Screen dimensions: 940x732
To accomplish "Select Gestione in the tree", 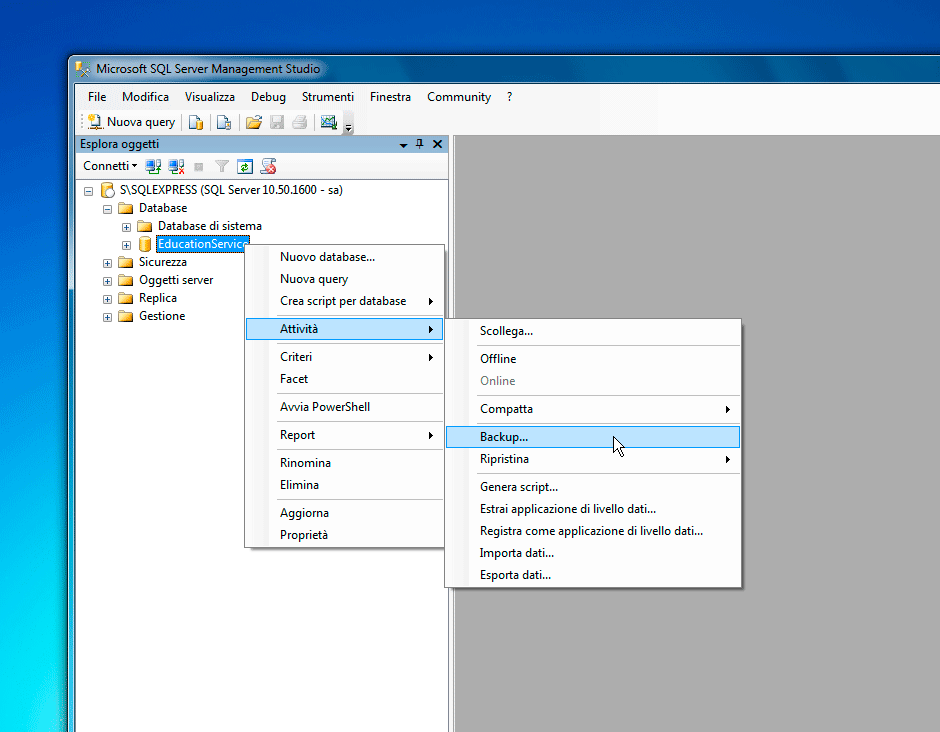I will (x=162, y=316).
